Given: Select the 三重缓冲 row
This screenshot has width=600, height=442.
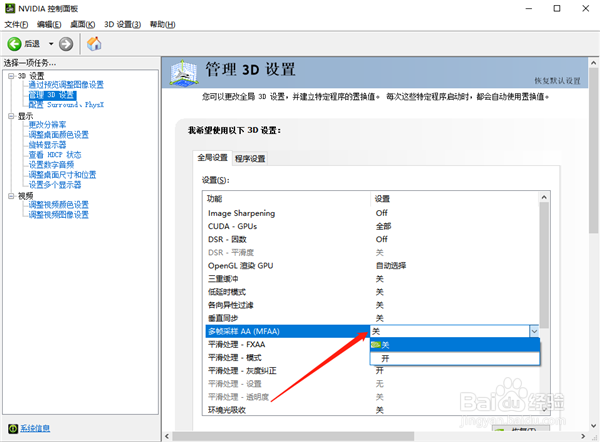Looking at the screenshot, I should coord(372,279).
